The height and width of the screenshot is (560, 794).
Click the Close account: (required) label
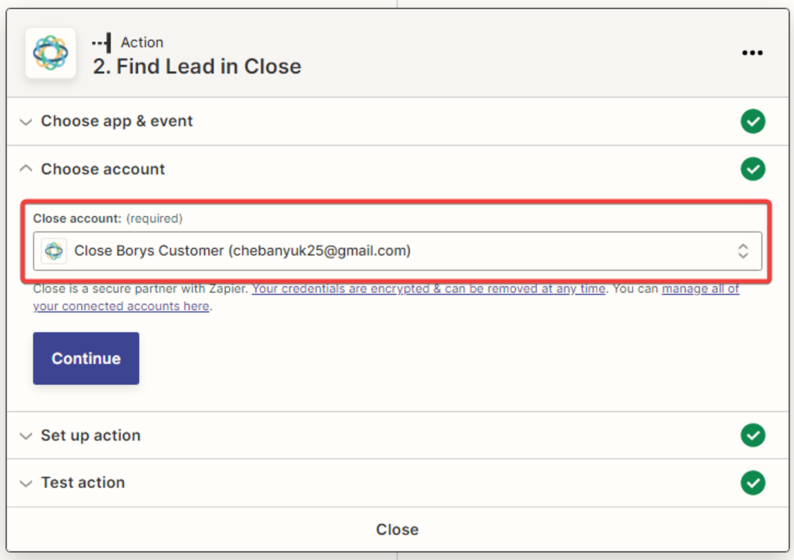108,218
